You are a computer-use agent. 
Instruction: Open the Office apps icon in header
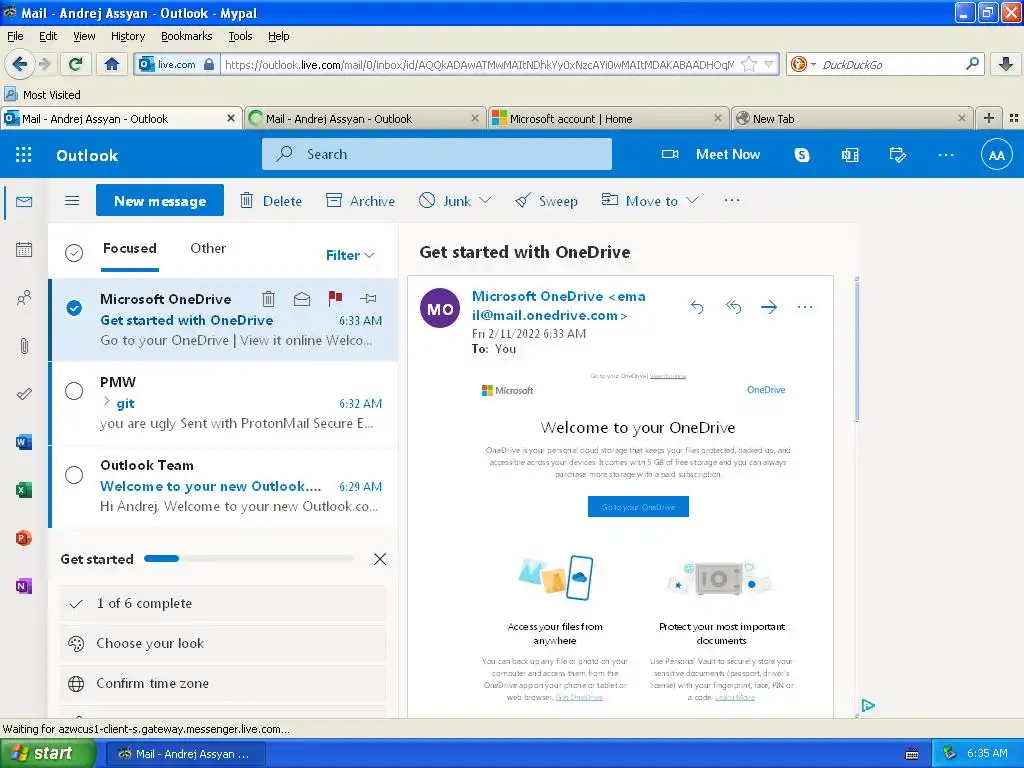(850, 155)
